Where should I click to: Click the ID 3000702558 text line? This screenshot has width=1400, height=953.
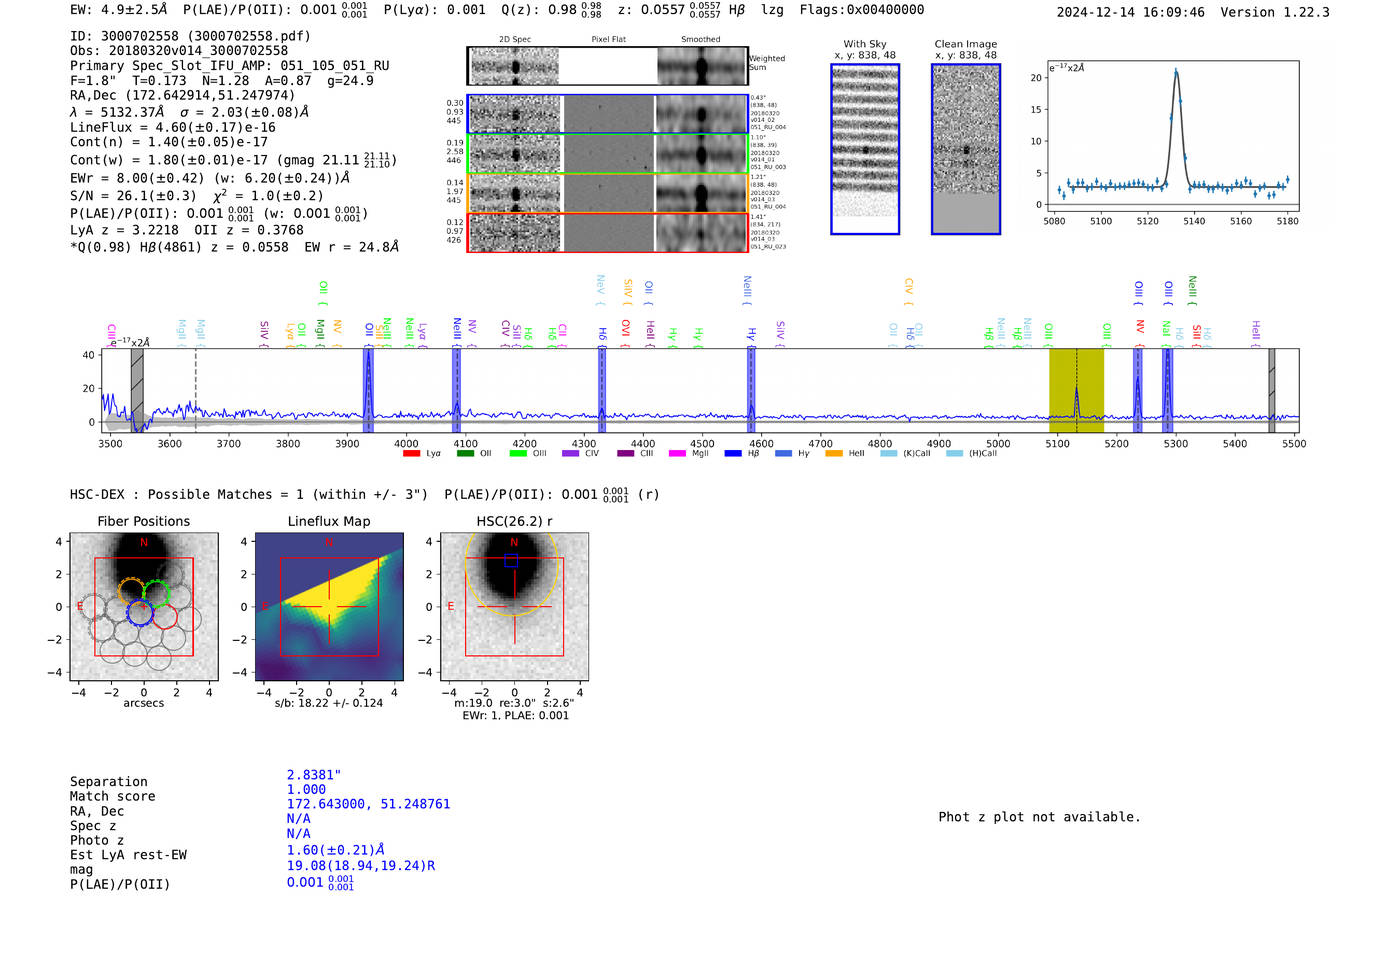pos(190,36)
